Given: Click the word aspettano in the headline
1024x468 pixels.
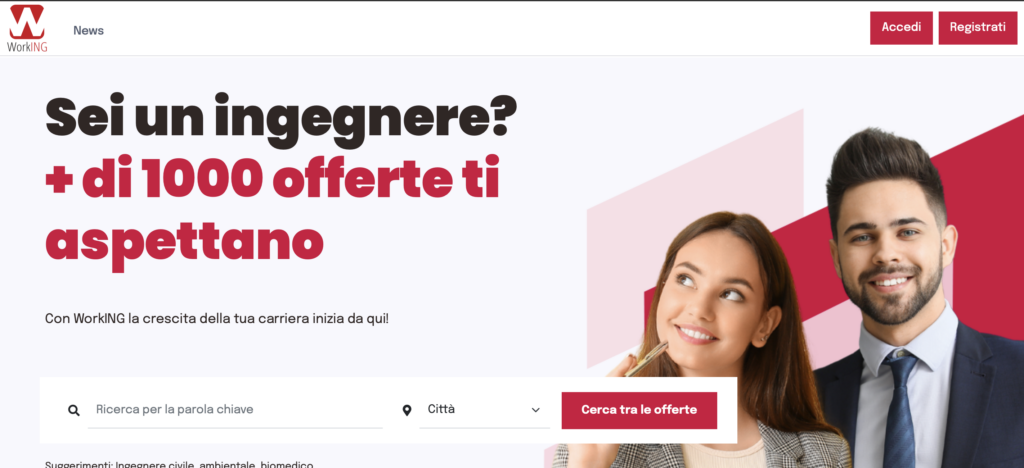Looking at the screenshot, I should 184,243.
